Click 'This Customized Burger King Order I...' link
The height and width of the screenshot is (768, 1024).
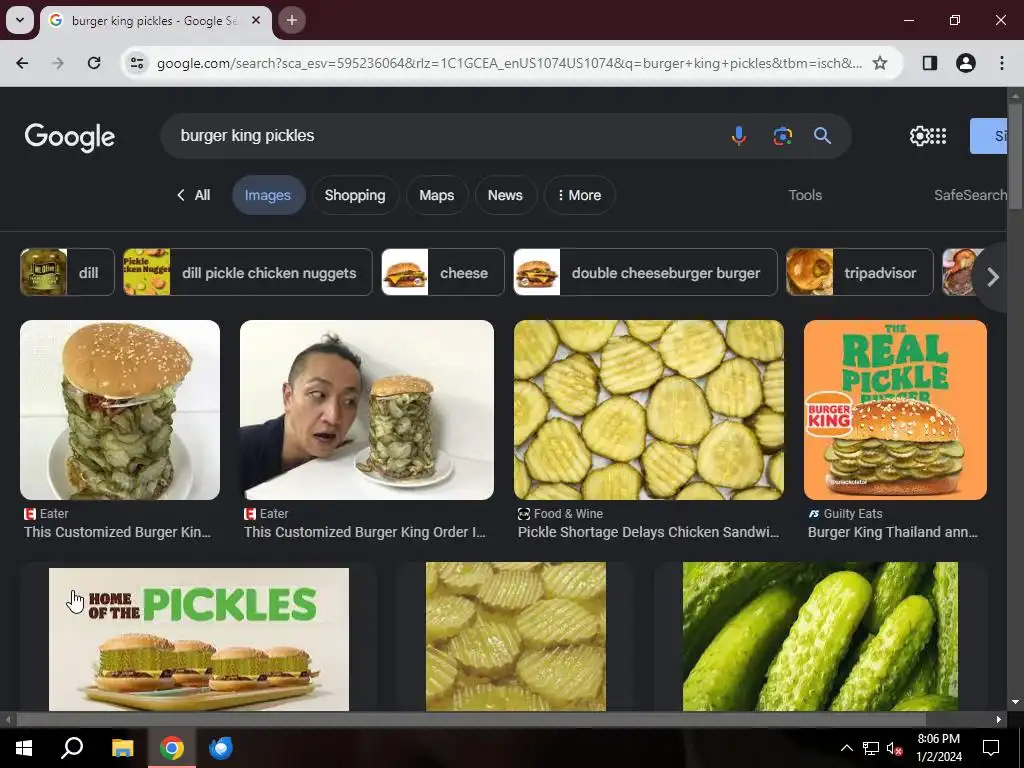coord(364,532)
